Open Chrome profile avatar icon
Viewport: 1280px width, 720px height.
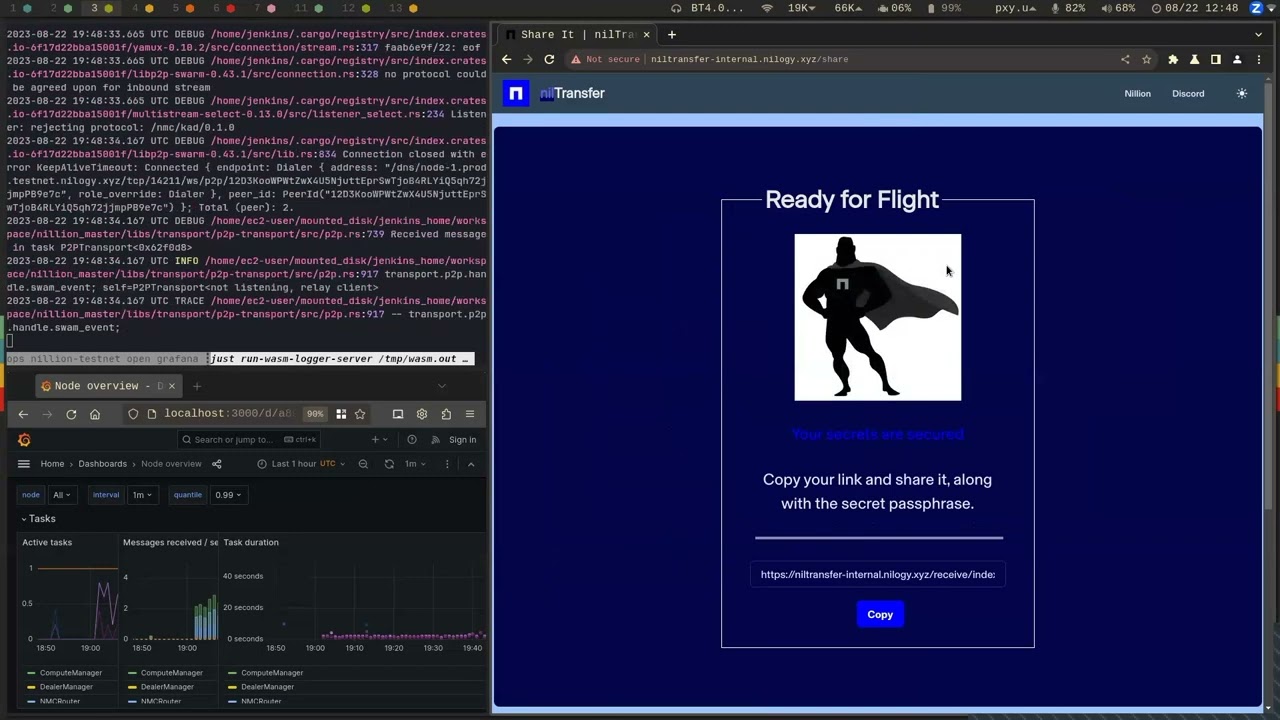pyautogui.click(x=1238, y=59)
